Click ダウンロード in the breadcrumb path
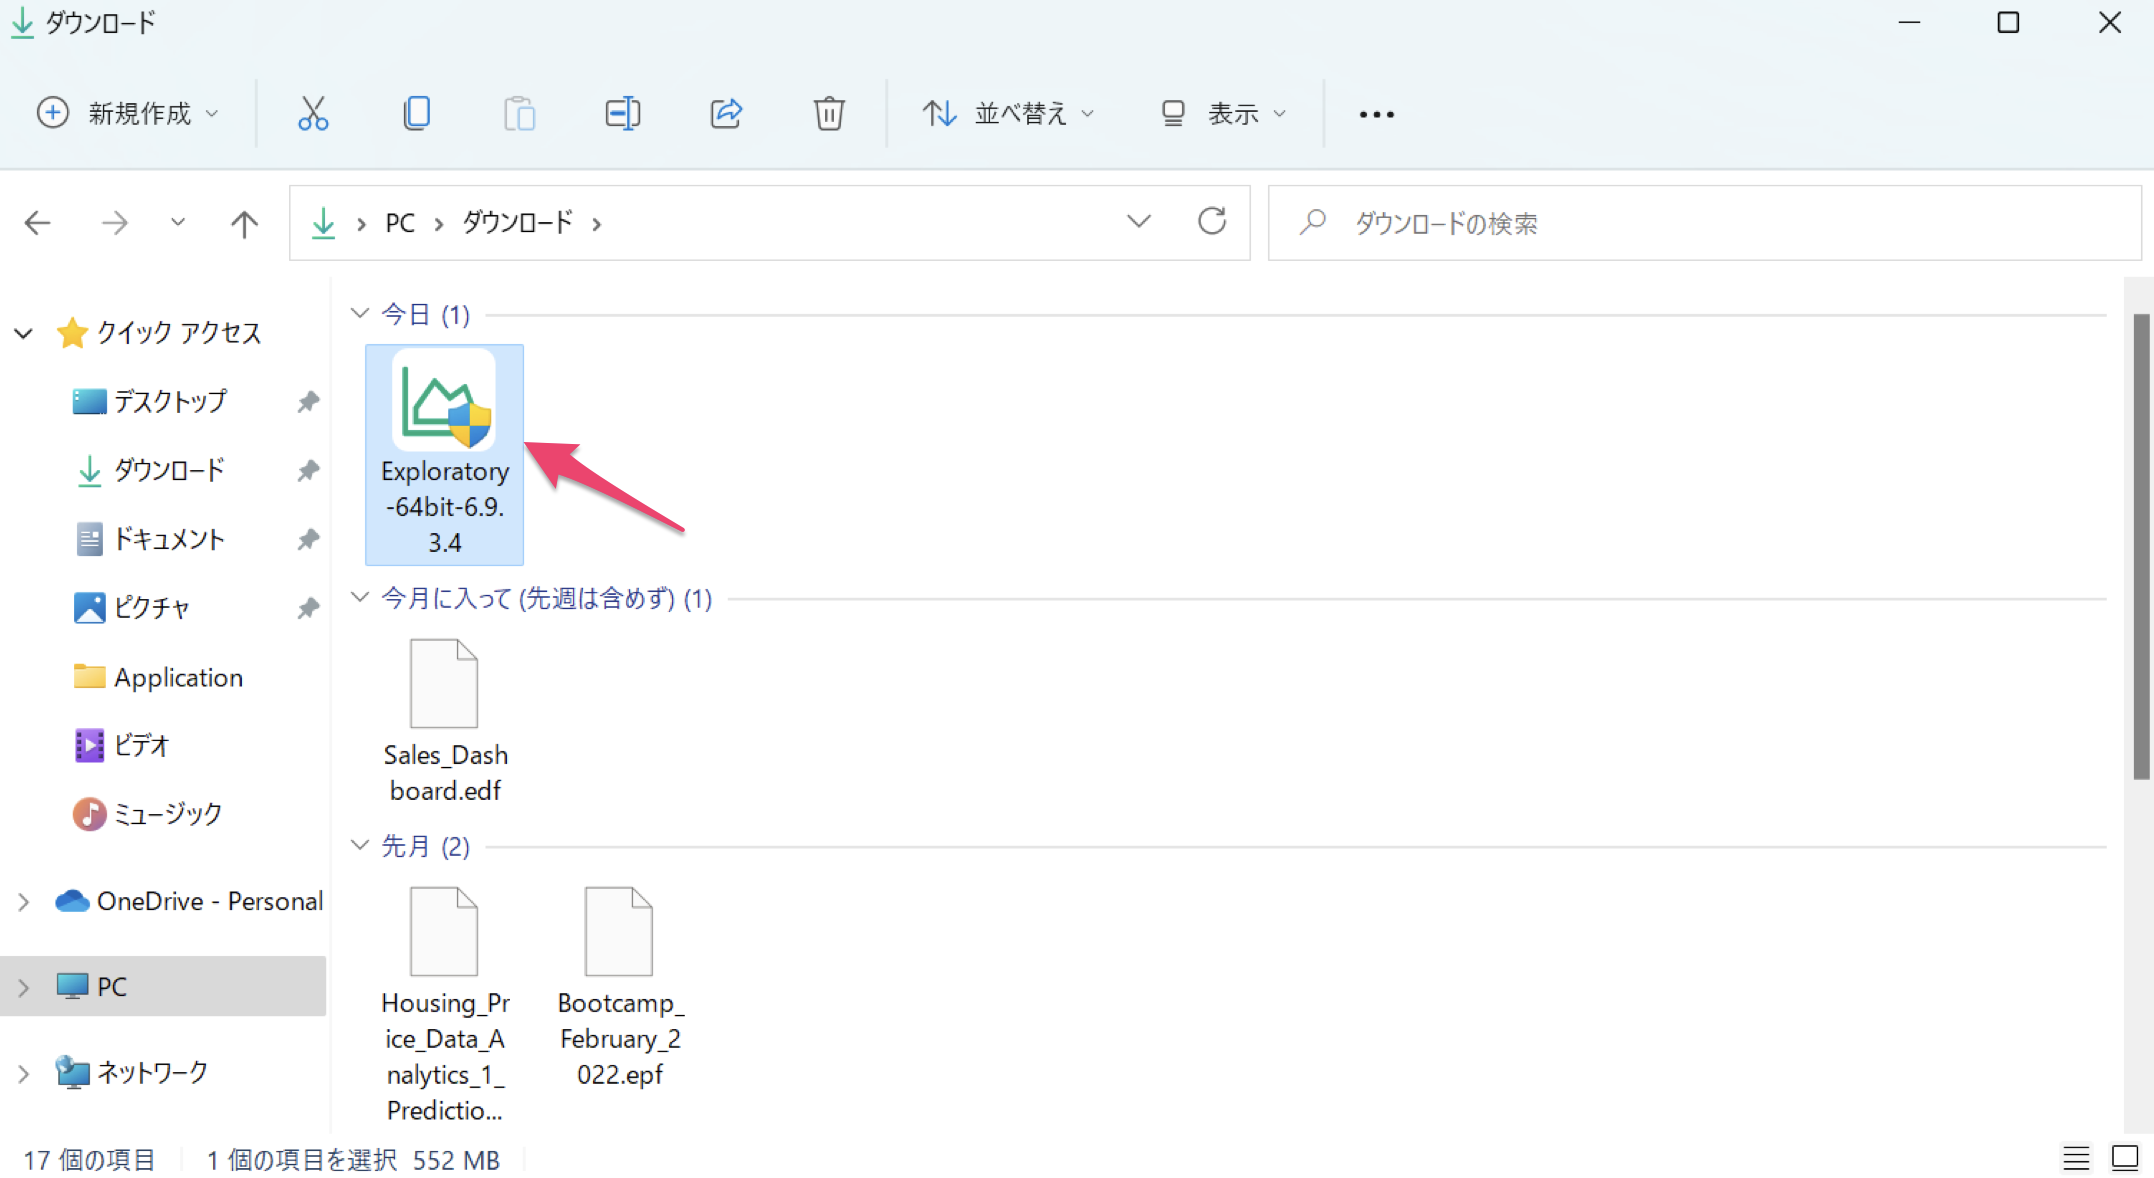 [517, 223]
